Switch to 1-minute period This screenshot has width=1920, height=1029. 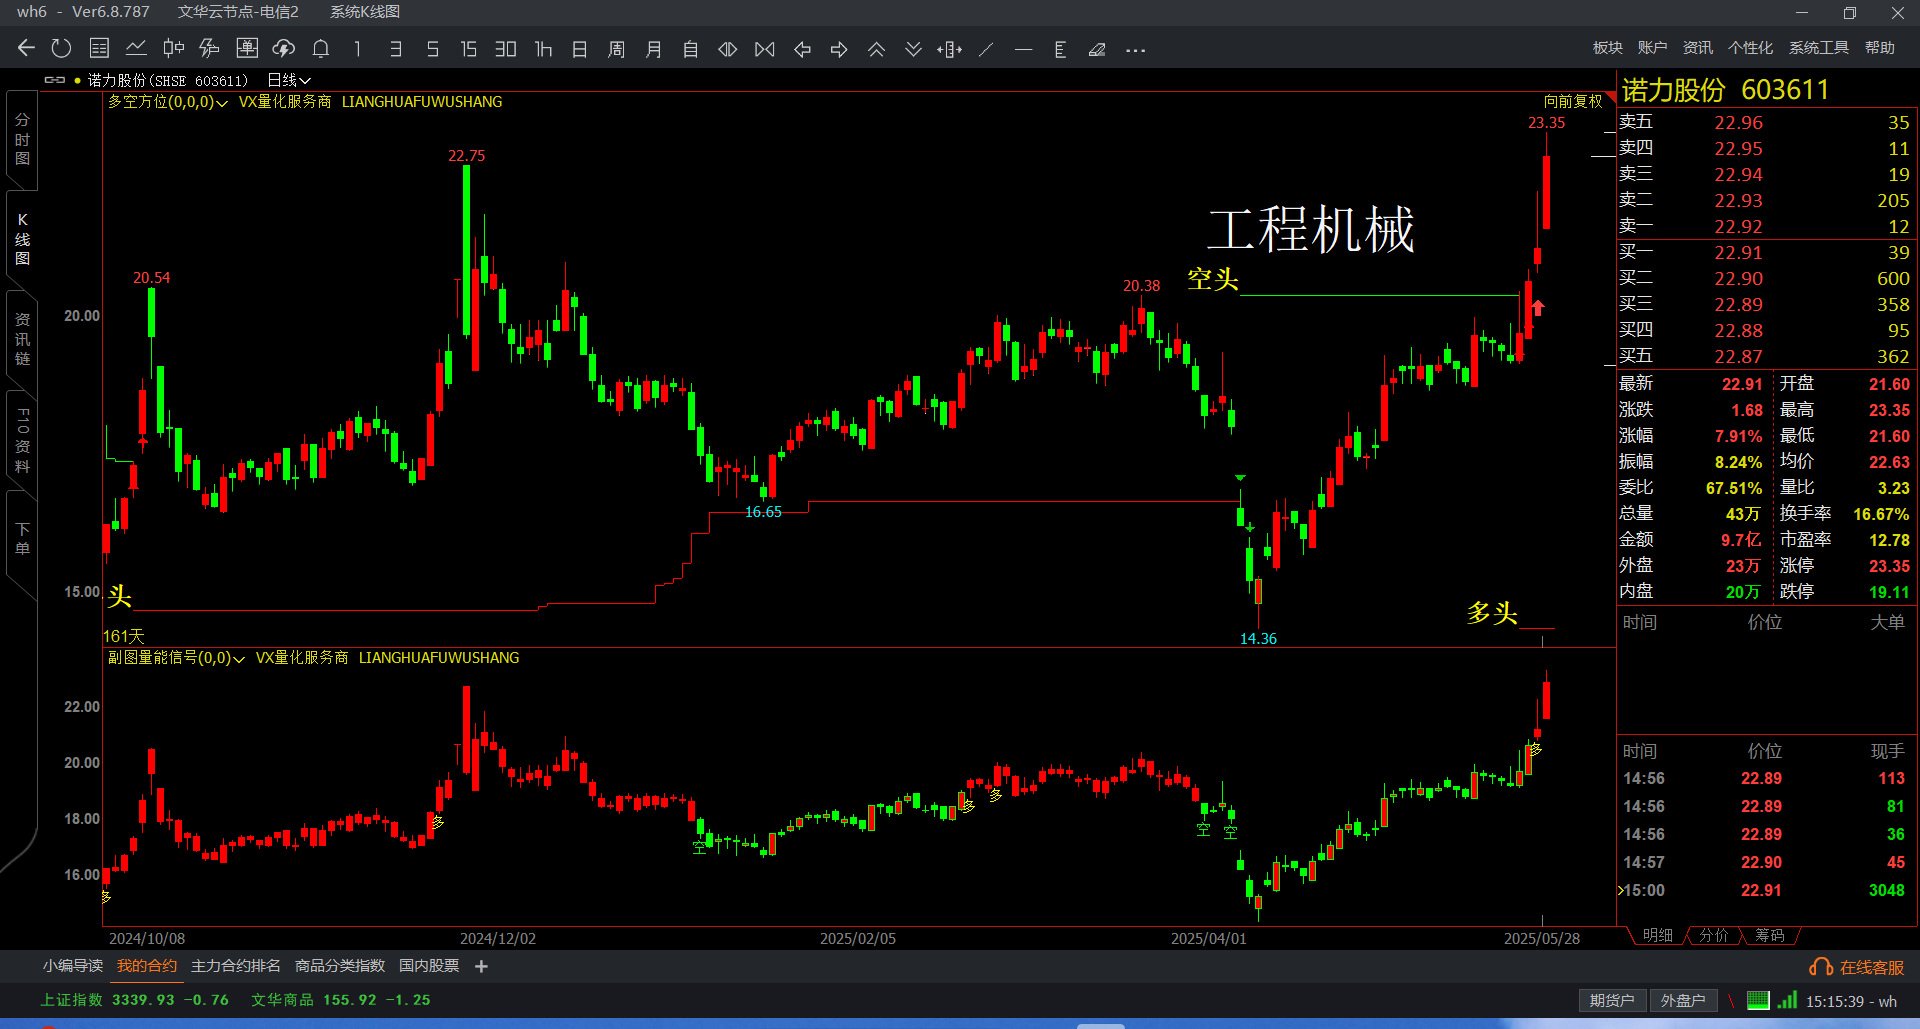pyautogui.click(x=358, y=48)
